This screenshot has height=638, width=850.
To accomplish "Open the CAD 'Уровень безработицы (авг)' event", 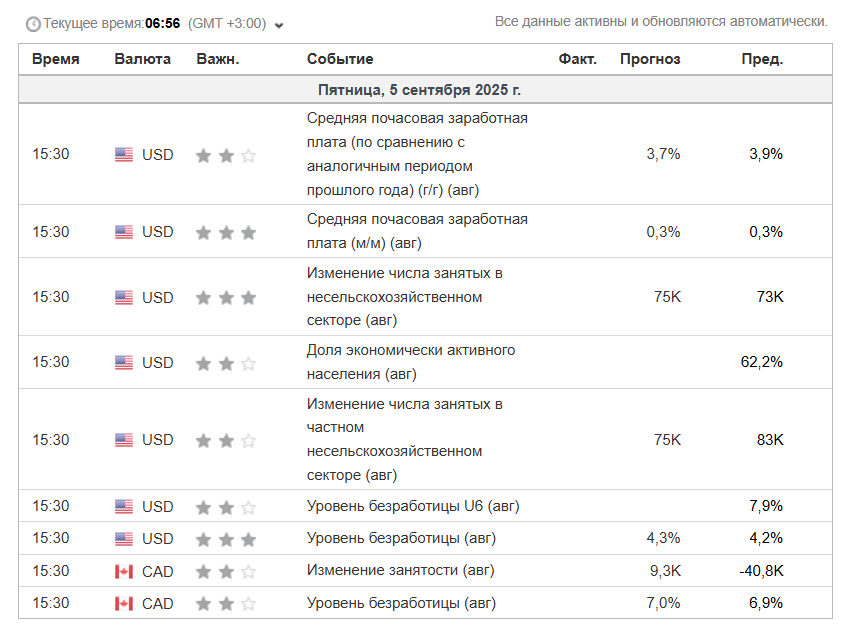I will [401, 603].
